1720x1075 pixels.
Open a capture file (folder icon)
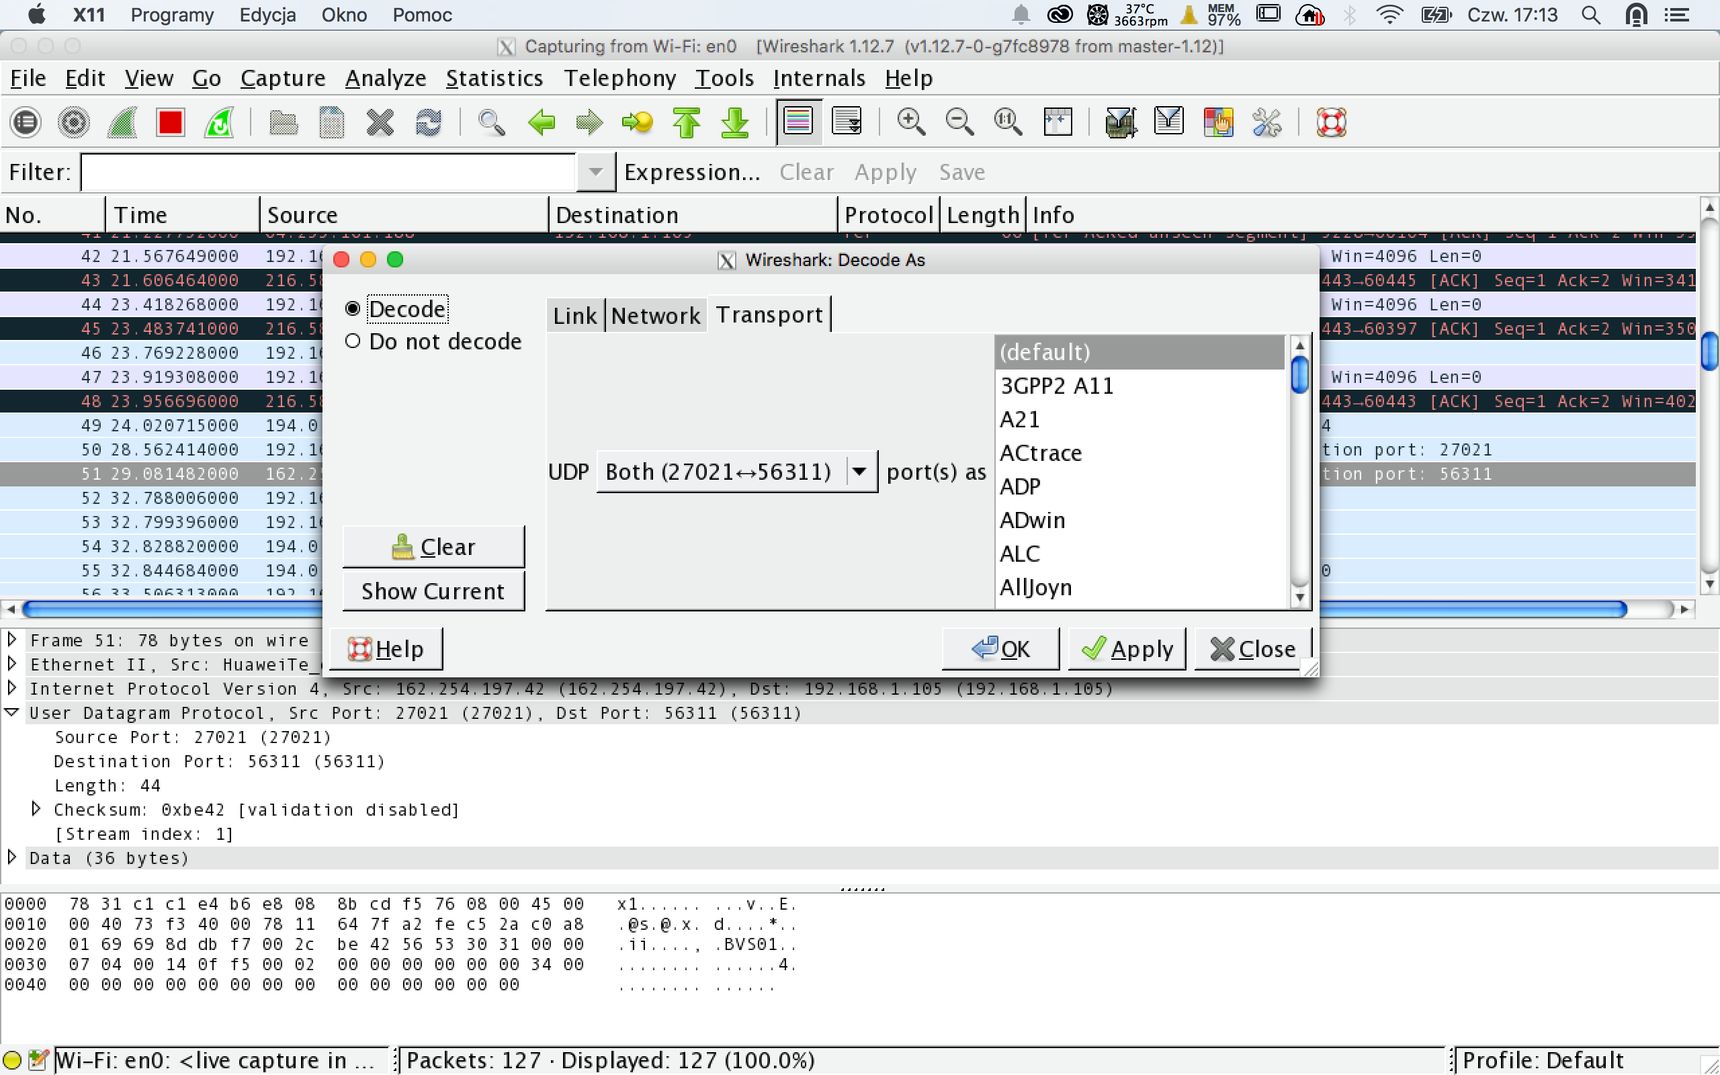coord(284,123)
